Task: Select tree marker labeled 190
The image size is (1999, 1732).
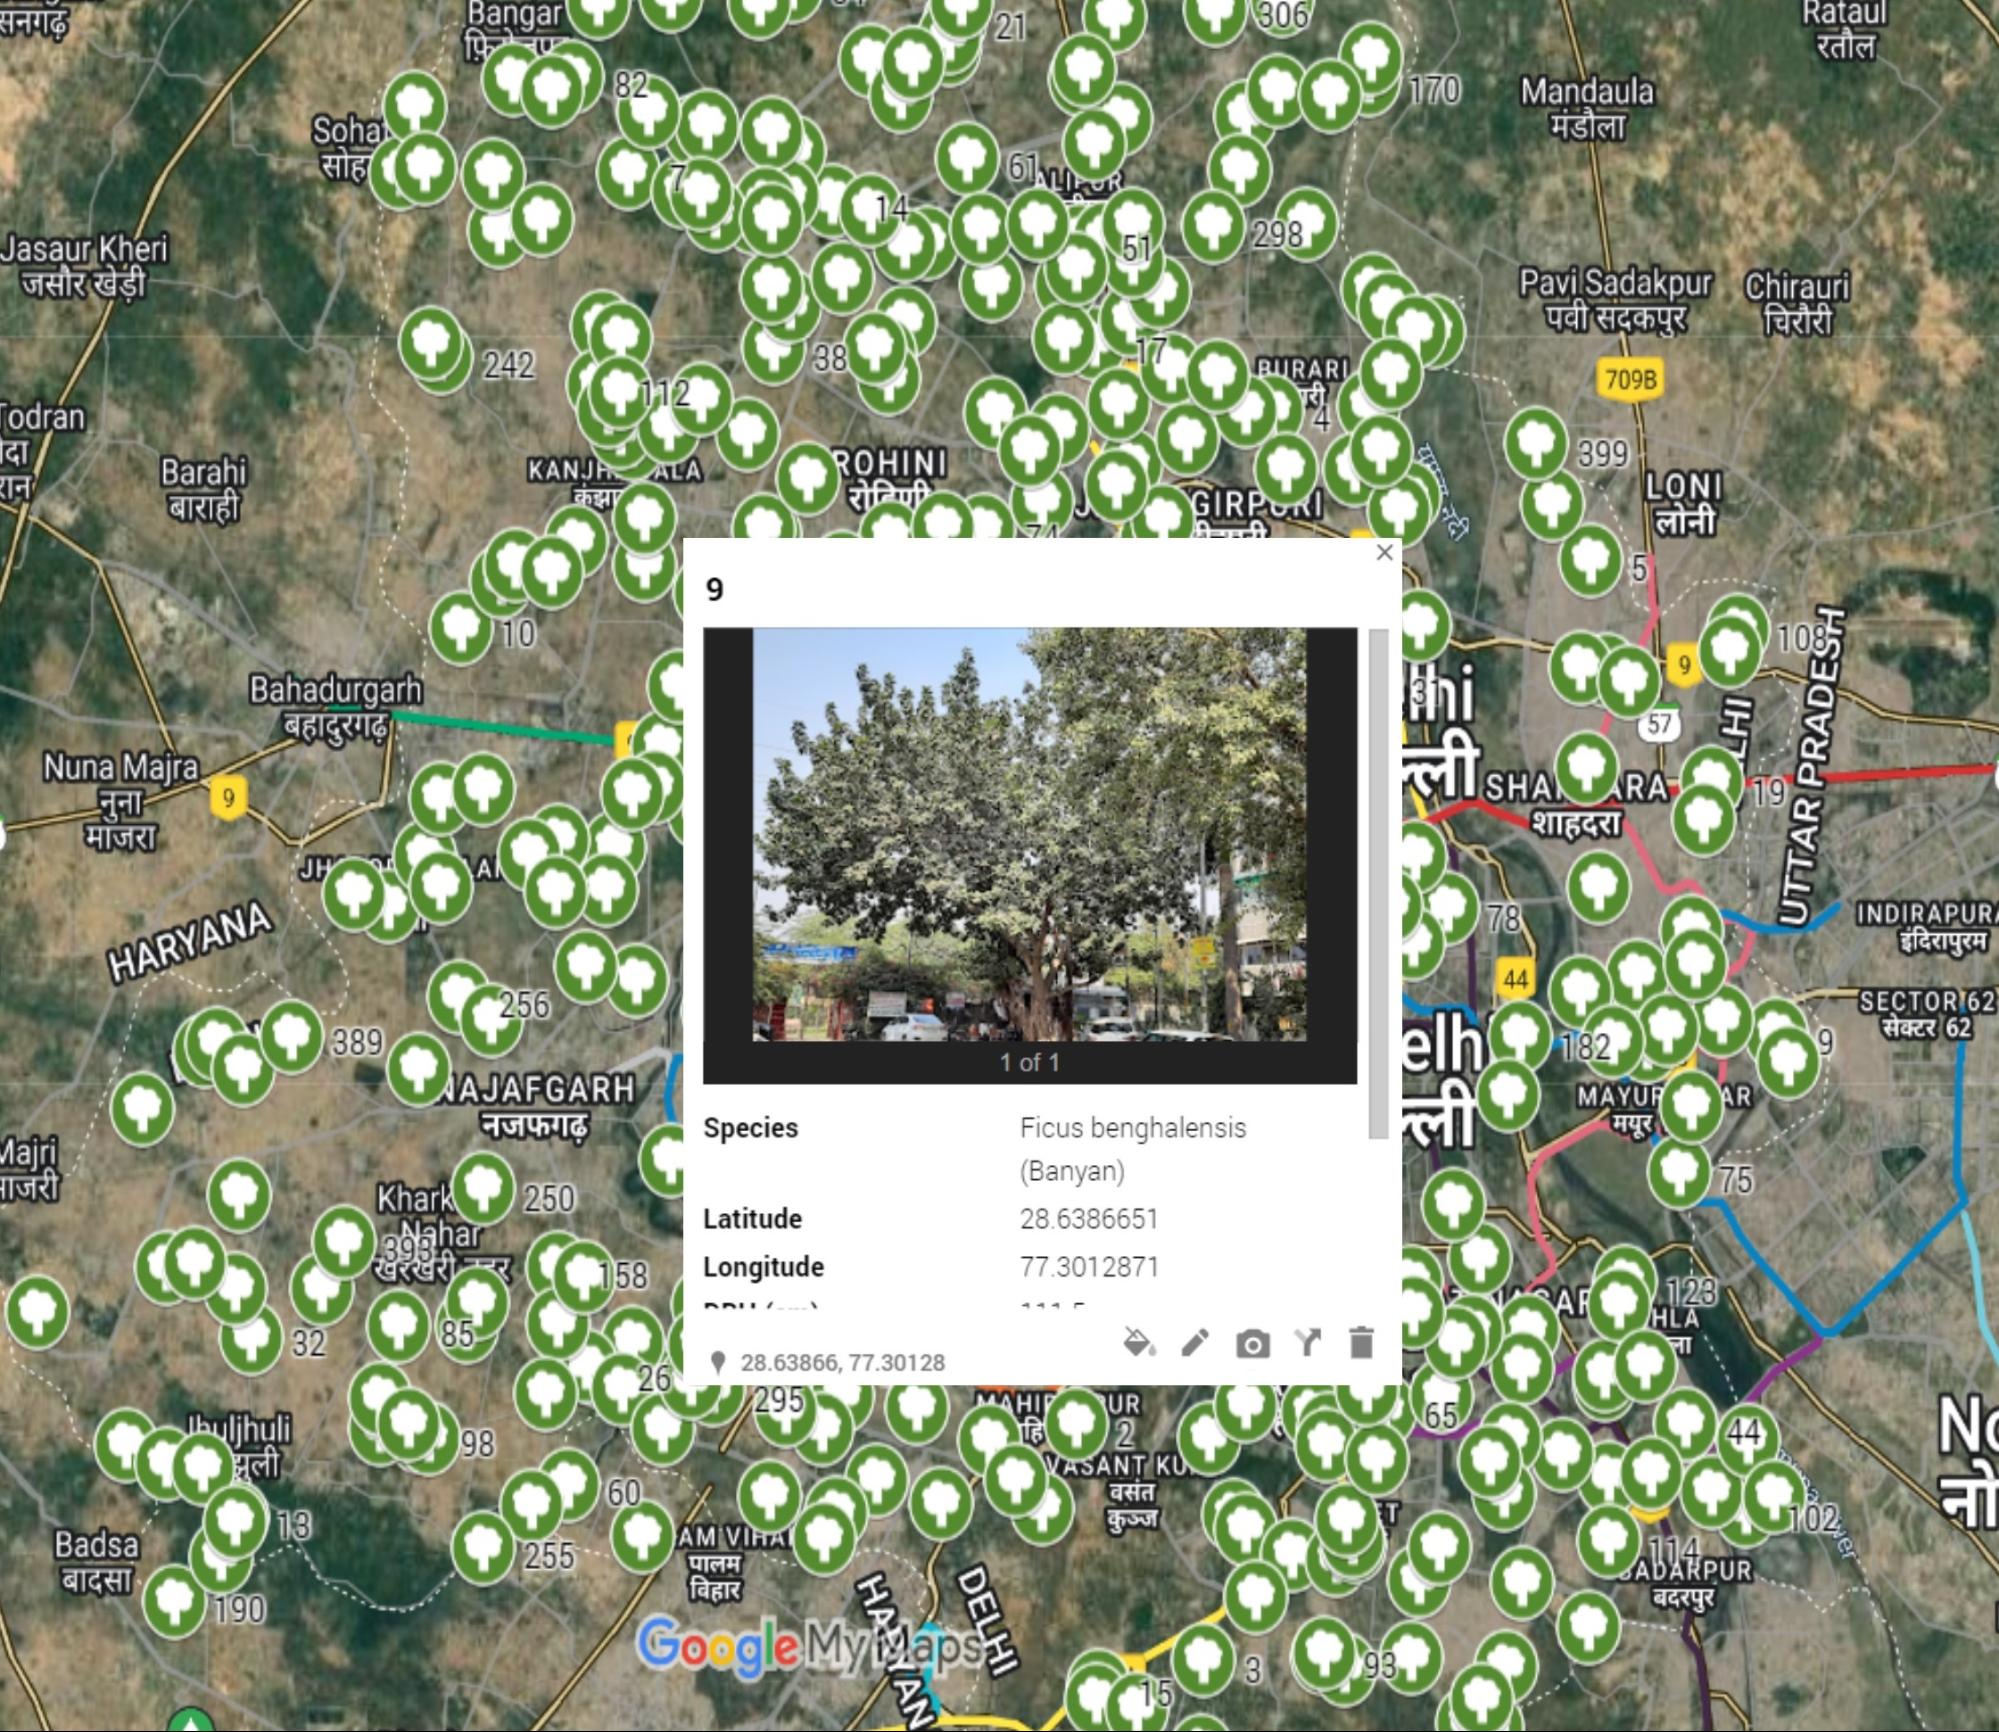Action: 175,1601
